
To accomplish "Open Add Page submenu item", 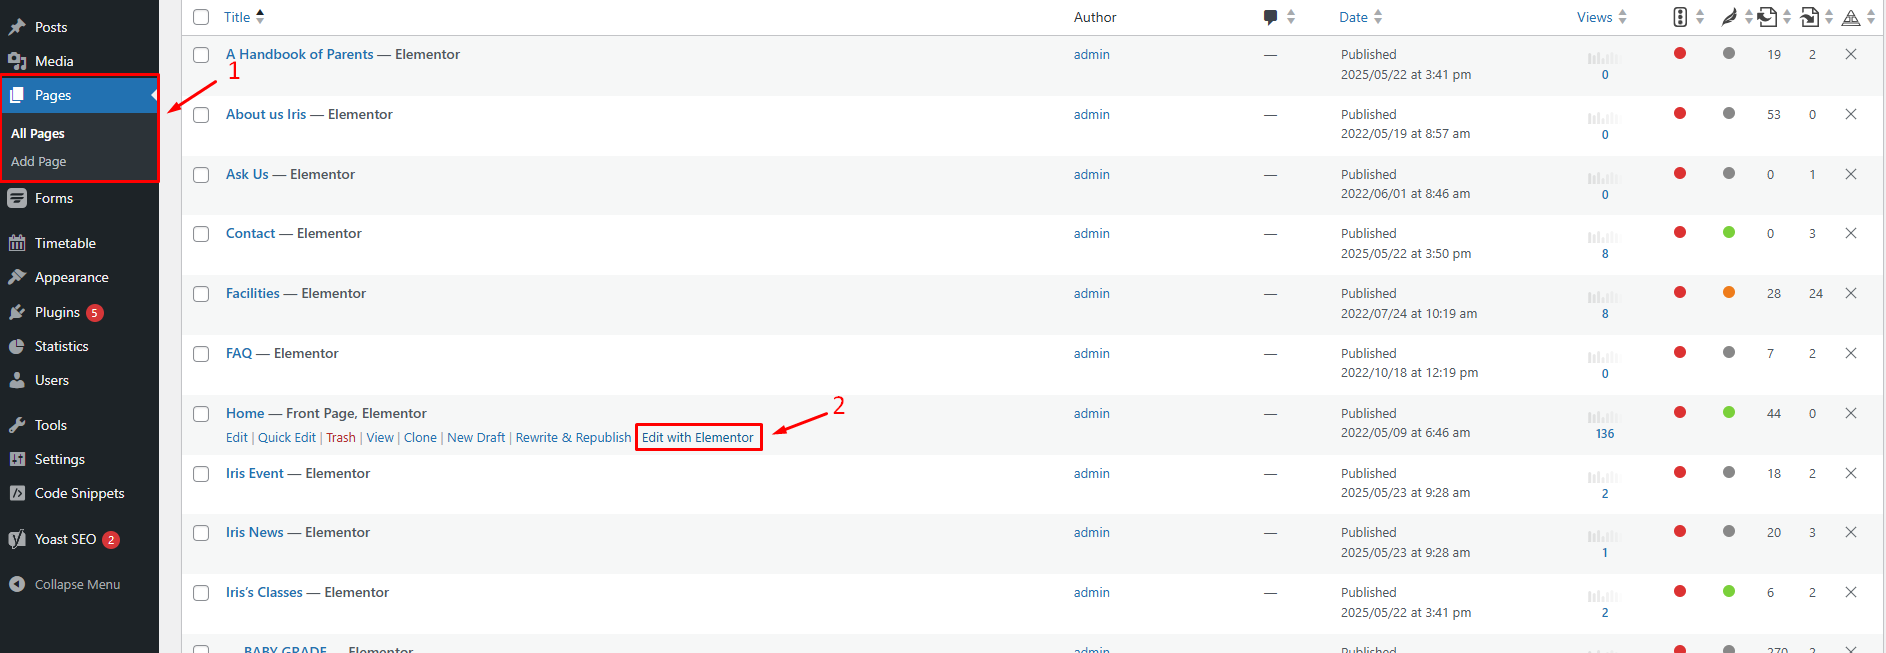I will (39, 161).
